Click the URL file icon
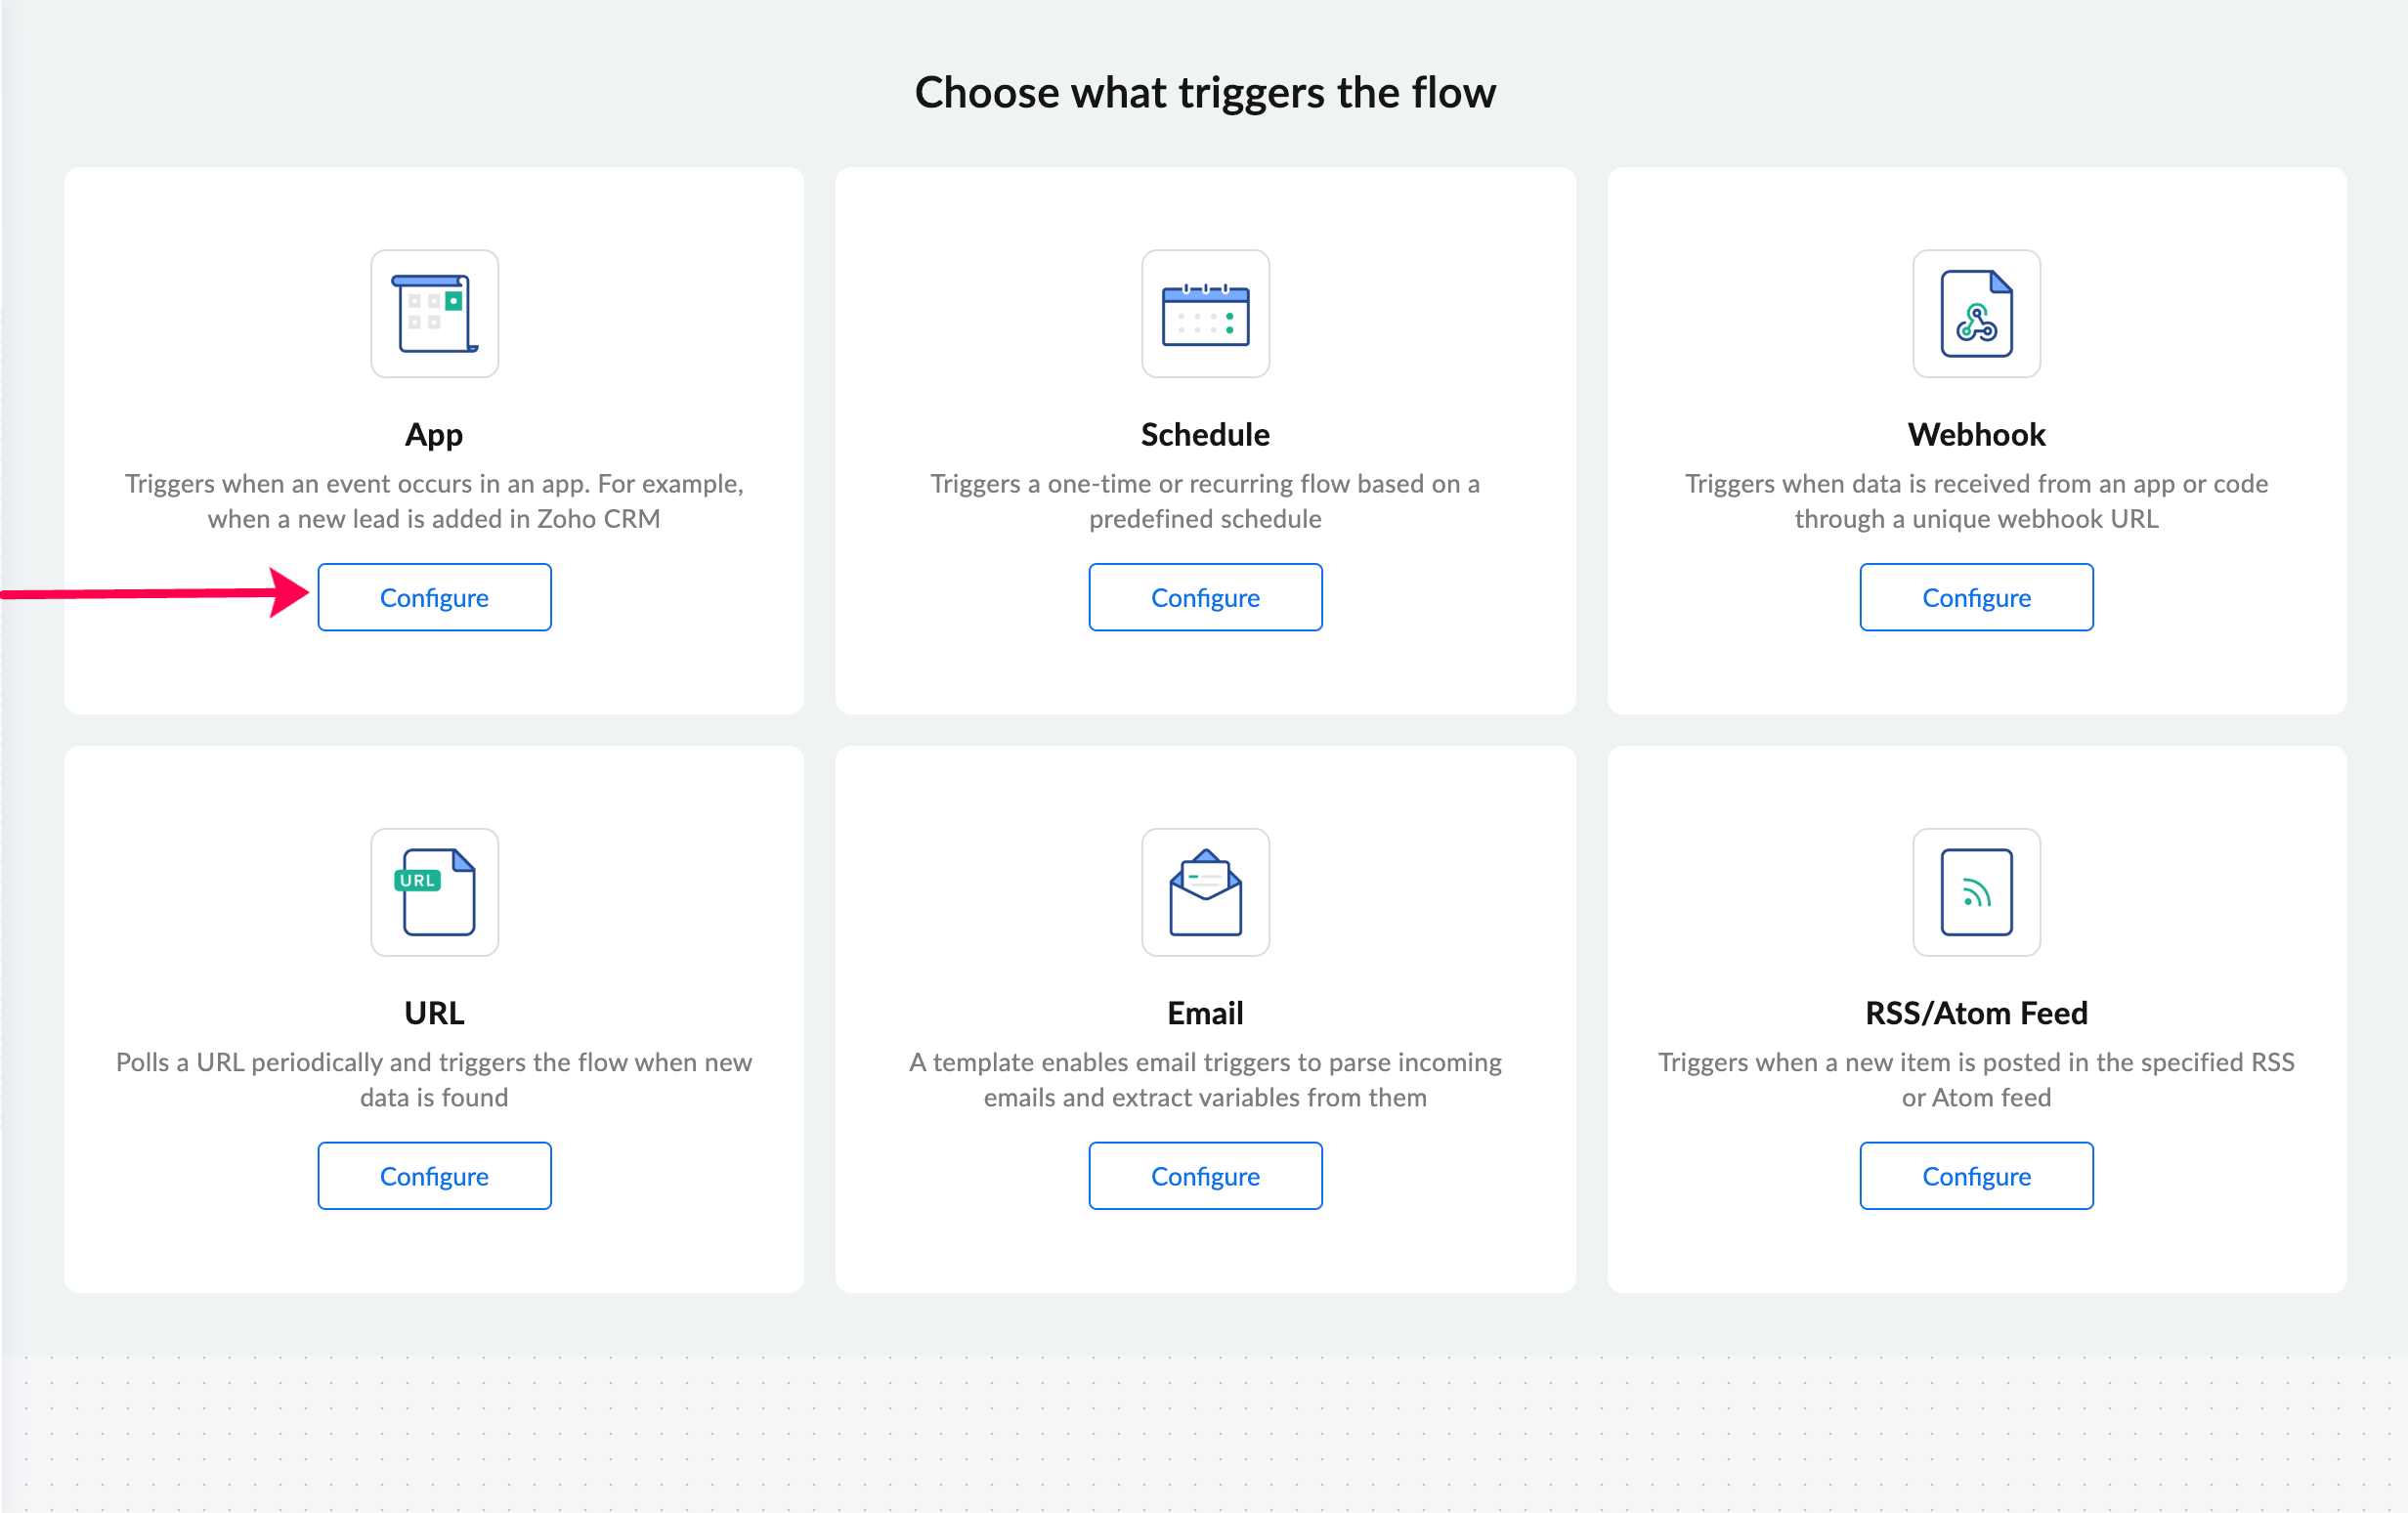The width and height of the screenshot is (2408, 1513). 434,892
